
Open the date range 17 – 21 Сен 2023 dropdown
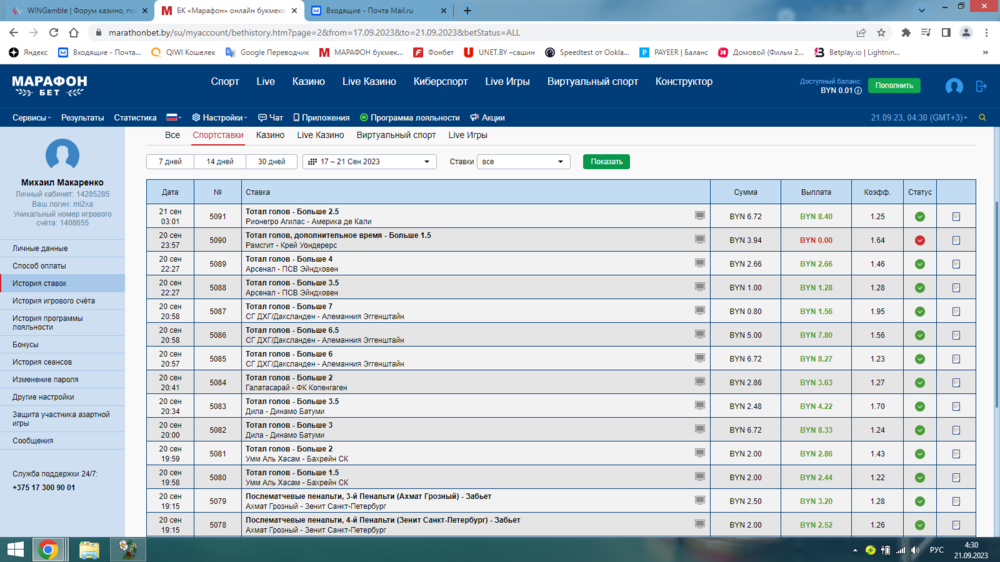(x=369, y=161)
